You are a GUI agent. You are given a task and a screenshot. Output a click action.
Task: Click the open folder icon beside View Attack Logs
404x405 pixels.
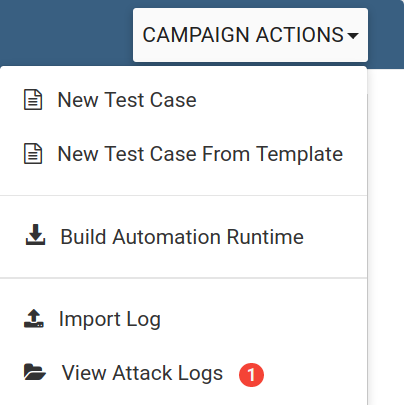[x=35, y=372]
